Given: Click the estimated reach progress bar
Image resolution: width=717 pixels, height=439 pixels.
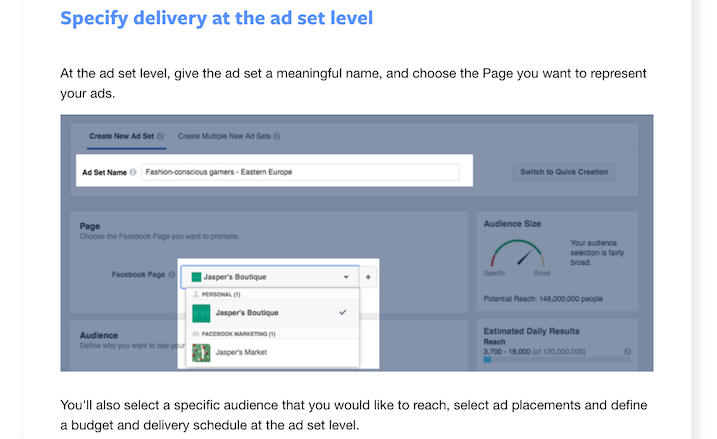Looking at the screenshot, I should (557, 360).
